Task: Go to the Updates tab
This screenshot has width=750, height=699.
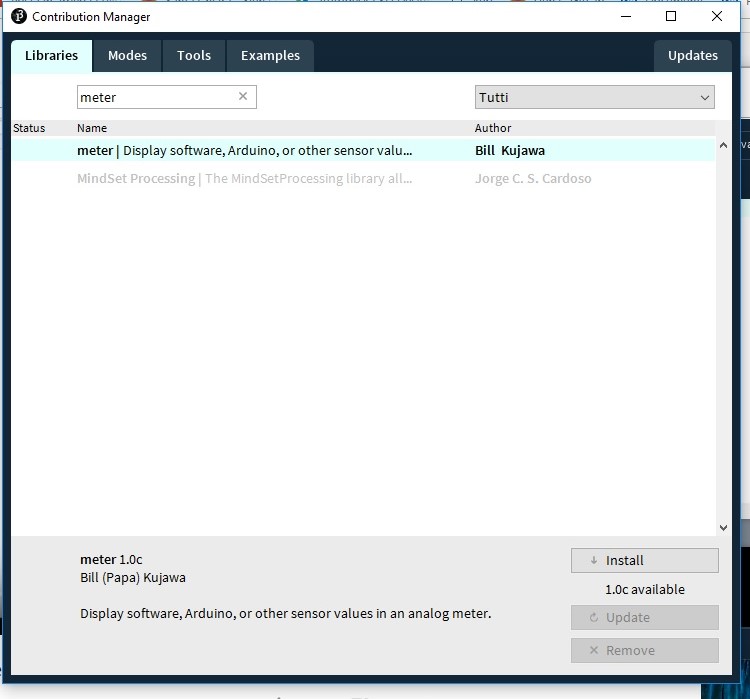Action: click(x=693, y=56)
